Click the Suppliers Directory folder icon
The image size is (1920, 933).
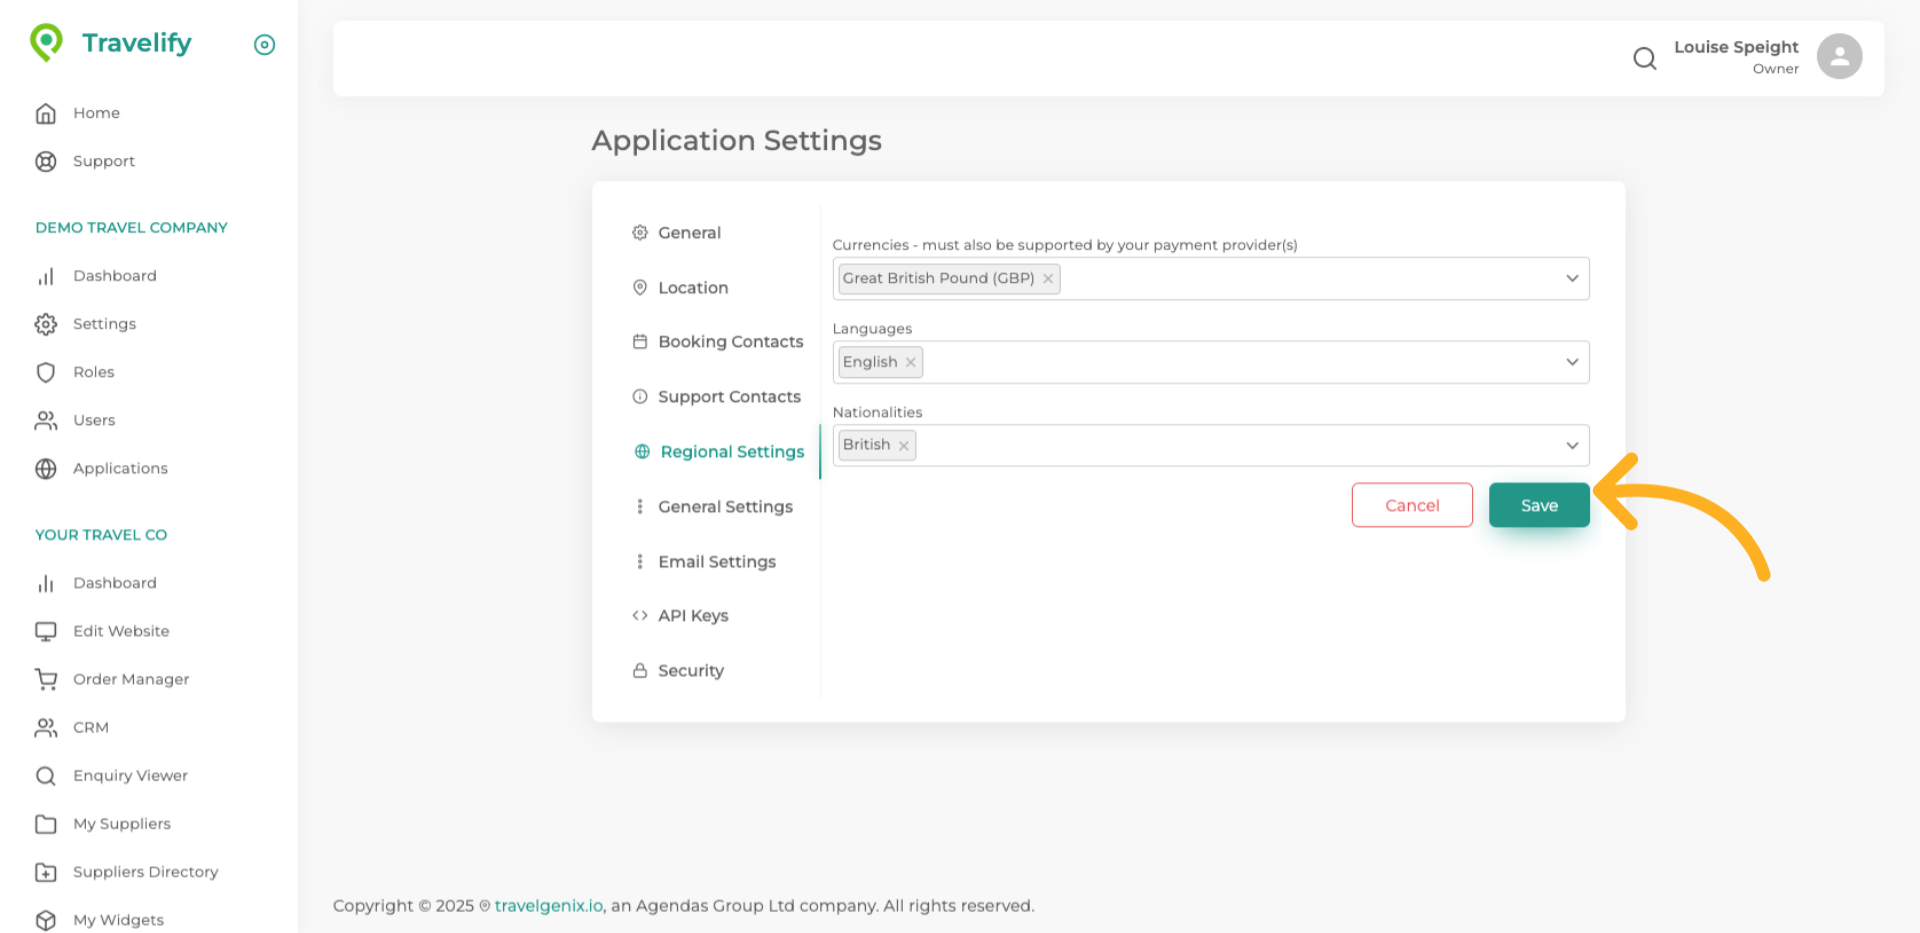[x=46, y=872]
